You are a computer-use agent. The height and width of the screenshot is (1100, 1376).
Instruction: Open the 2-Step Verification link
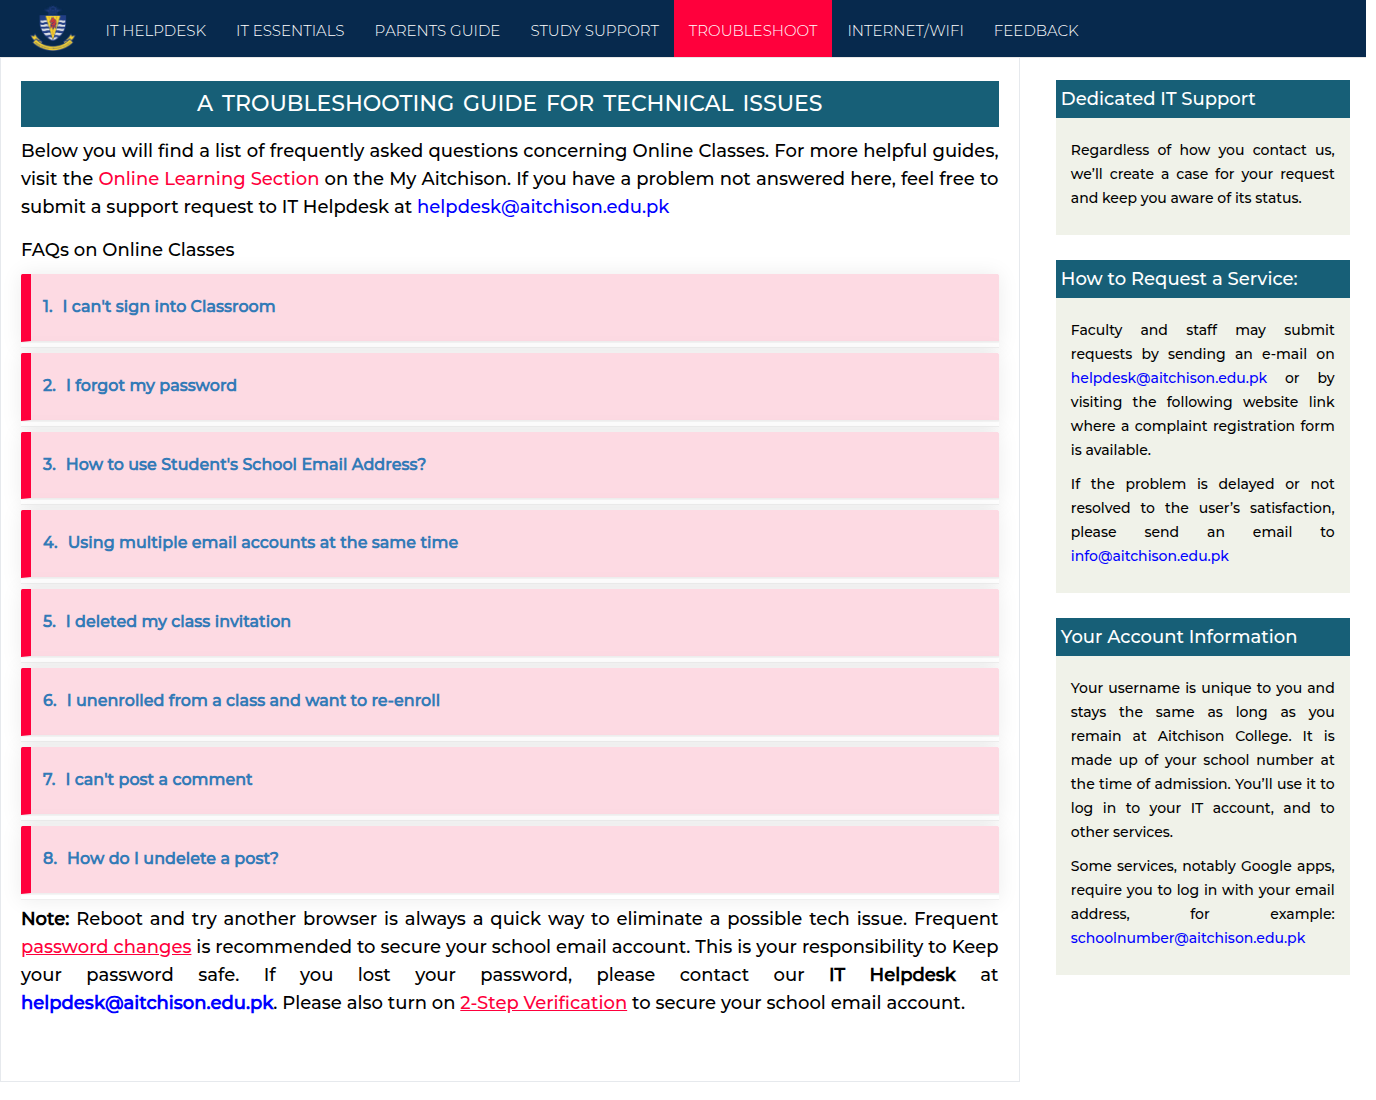click(543, 1002)
